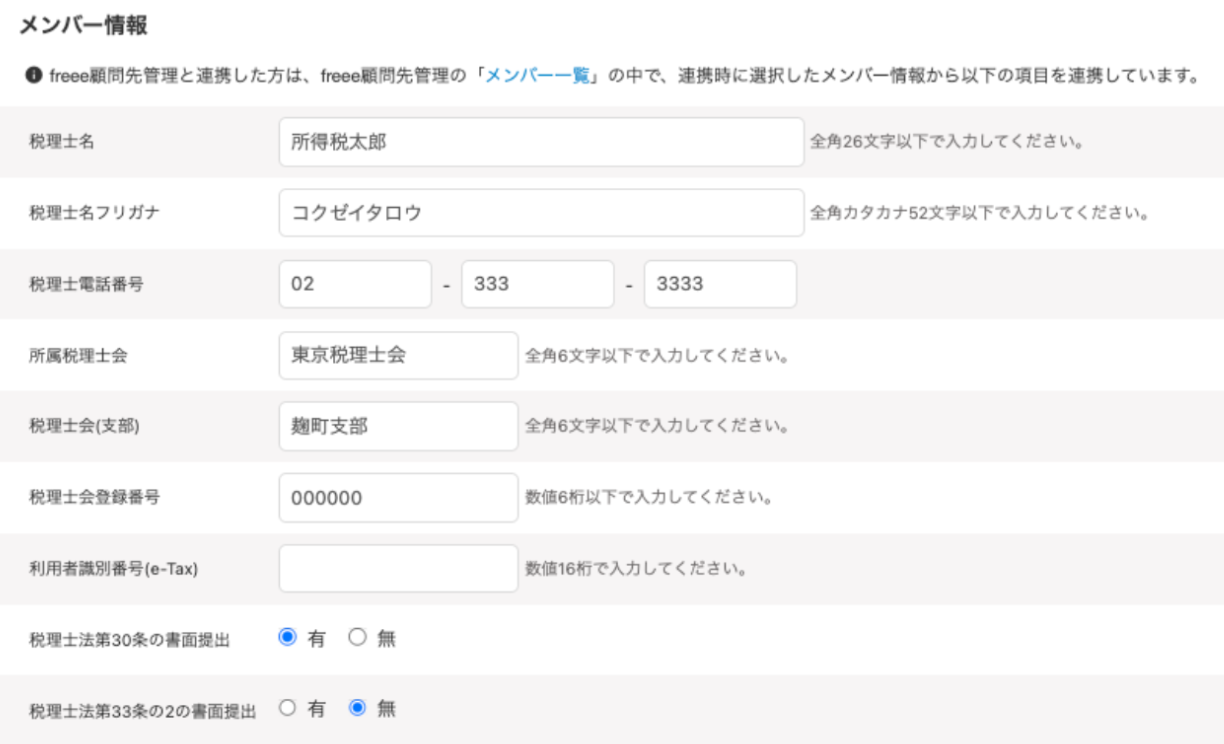Click the 税理士名 input containing 所得税太郎
Image resolution: width=1224 pixels, height=744 pixels.
[540, 142]
